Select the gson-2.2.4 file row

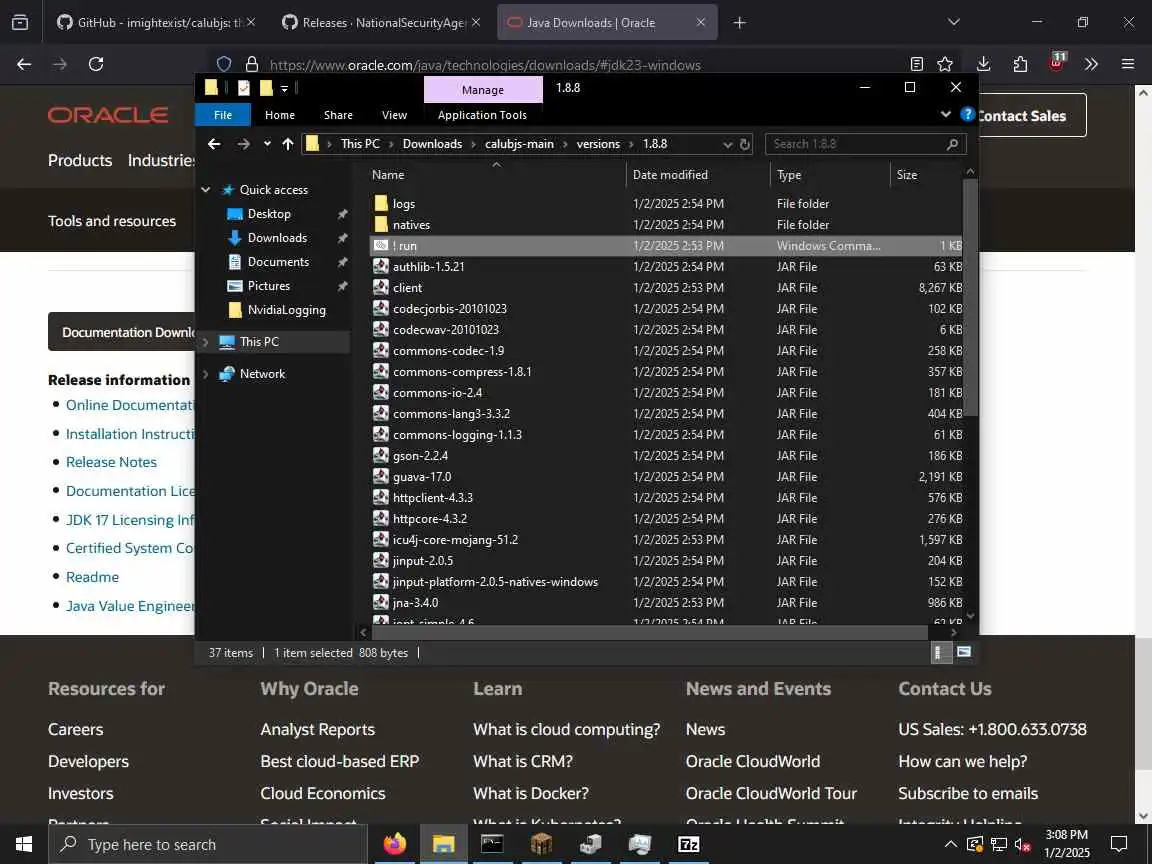(x=666, y=456)
